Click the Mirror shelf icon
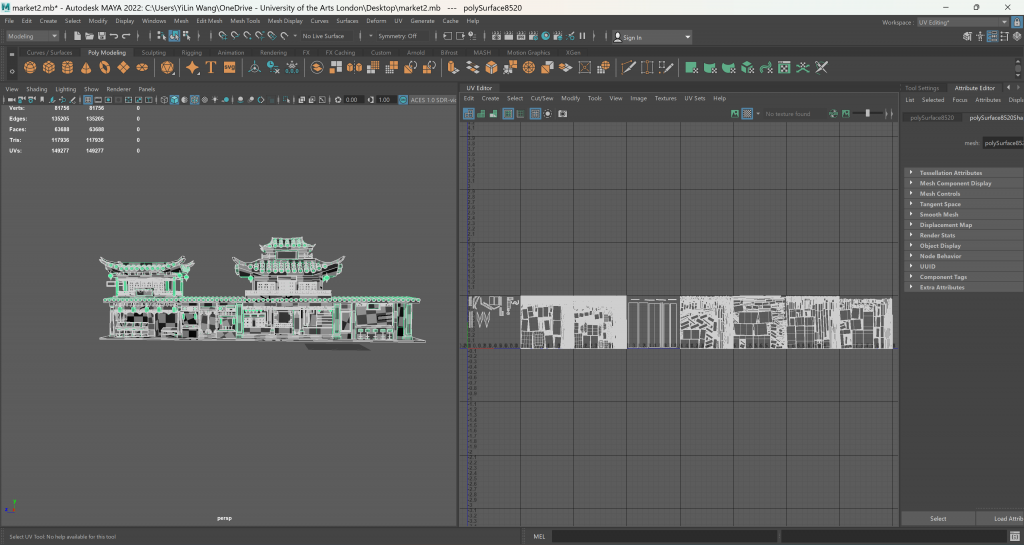This screenshot has height=545, width=1024. (354, 67)
